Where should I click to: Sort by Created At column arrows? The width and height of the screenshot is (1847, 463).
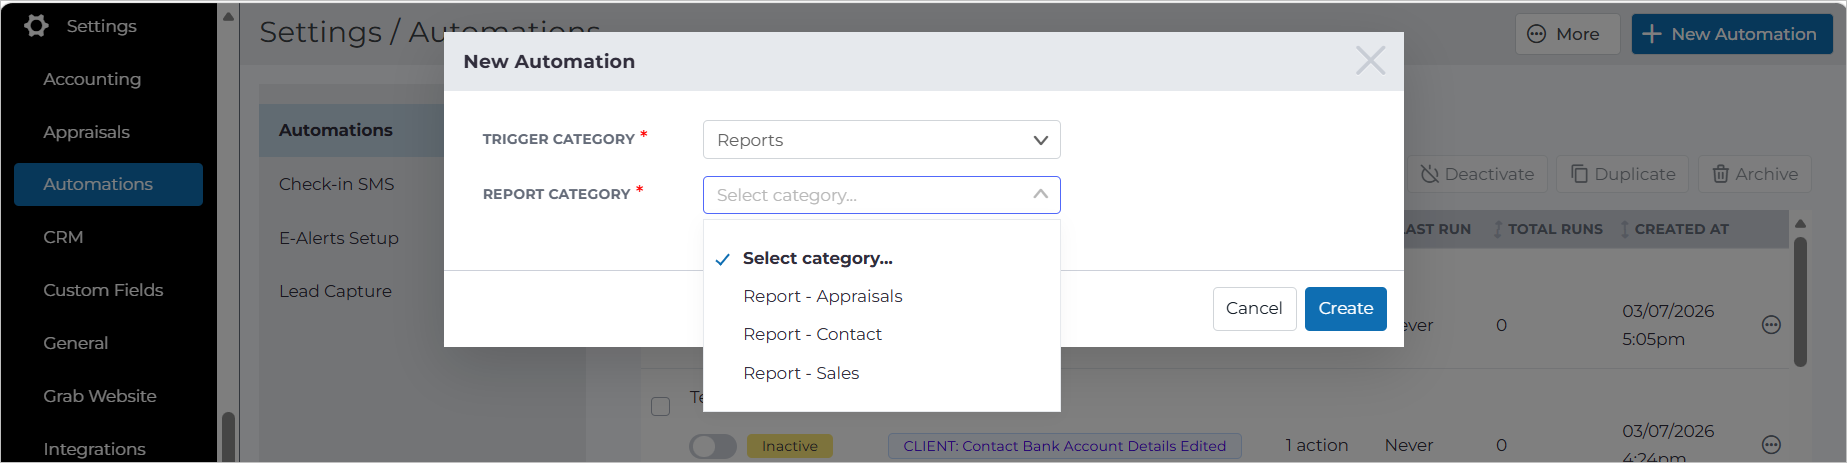coord(1625,229)
